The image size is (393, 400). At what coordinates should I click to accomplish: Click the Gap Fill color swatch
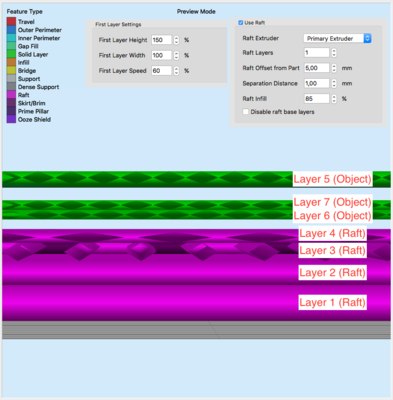click(x=11, y=46)
